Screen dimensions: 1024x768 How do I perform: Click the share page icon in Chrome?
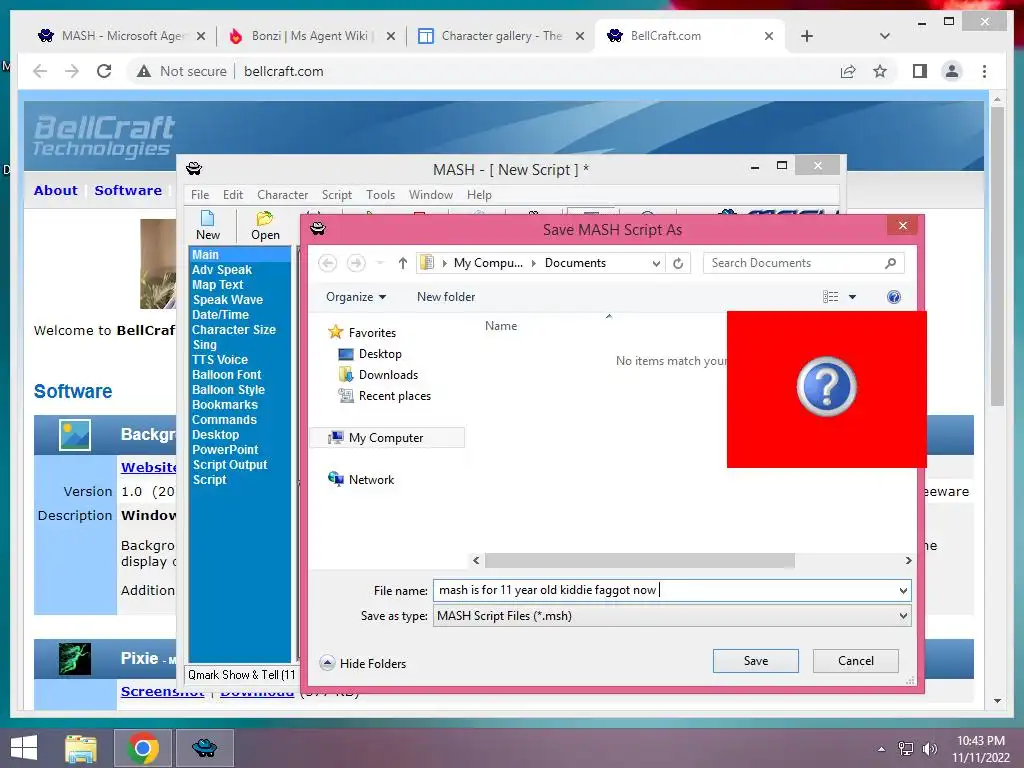click(x=848, y=71)
